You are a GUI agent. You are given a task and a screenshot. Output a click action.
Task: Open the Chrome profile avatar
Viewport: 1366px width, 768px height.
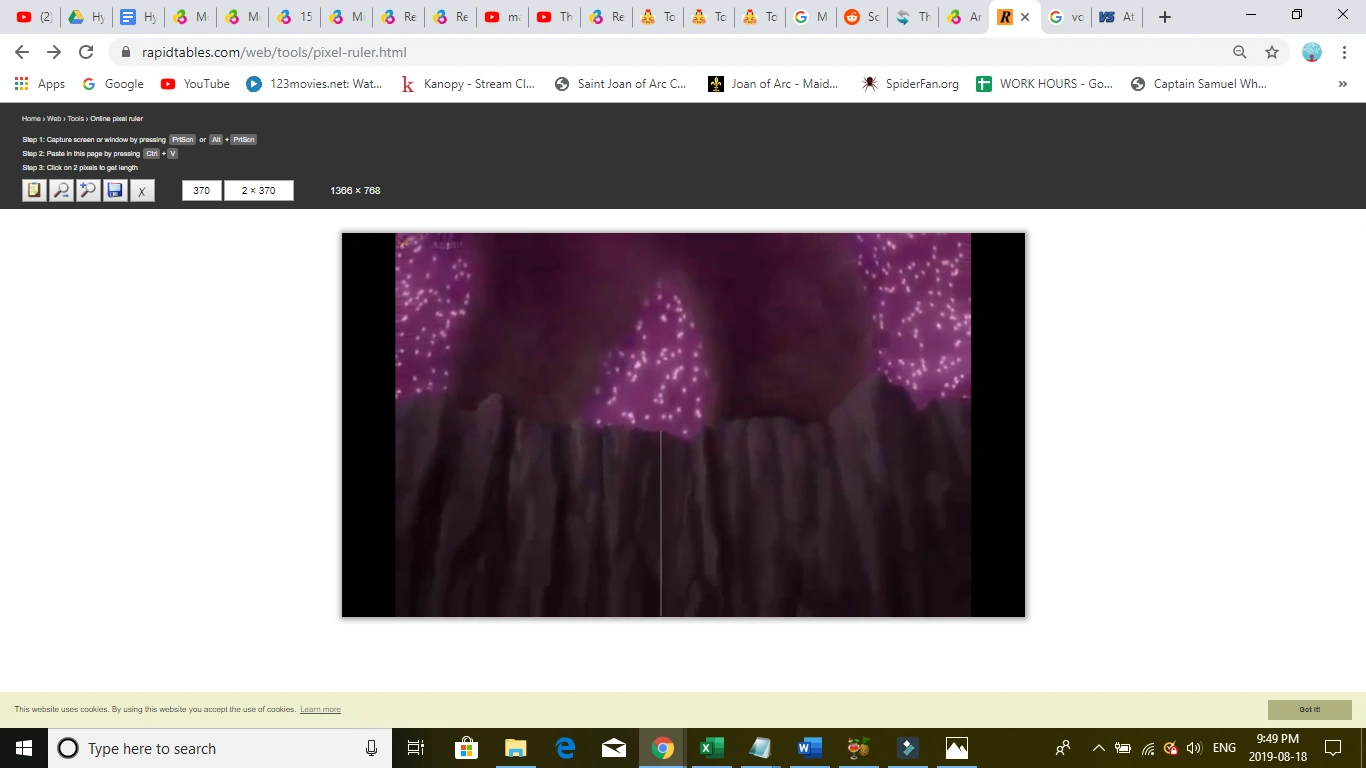pyautogui.click(x=1312, y=52)
